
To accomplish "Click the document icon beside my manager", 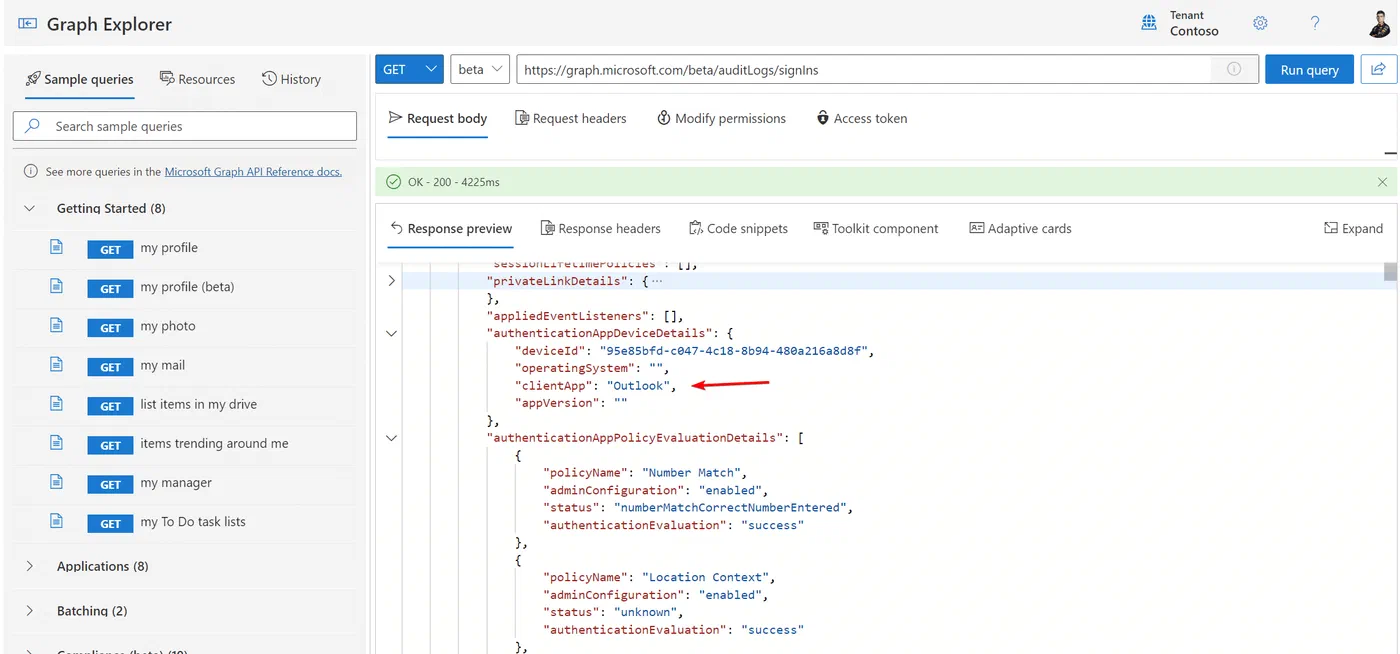I will pos(57,482).
